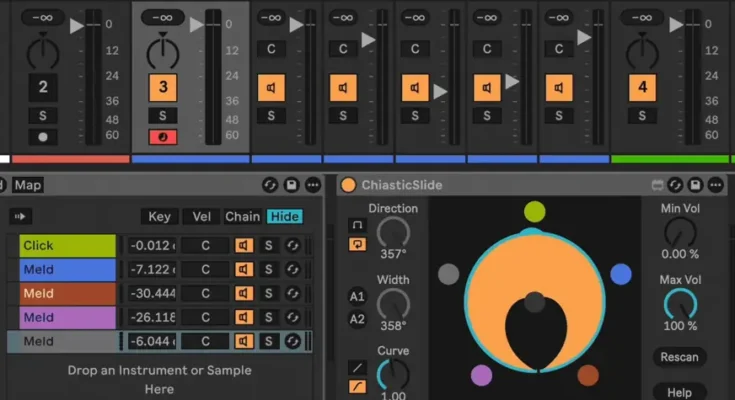
Task: Open the Vel zone tab
Action: click(x=202, y=216)
